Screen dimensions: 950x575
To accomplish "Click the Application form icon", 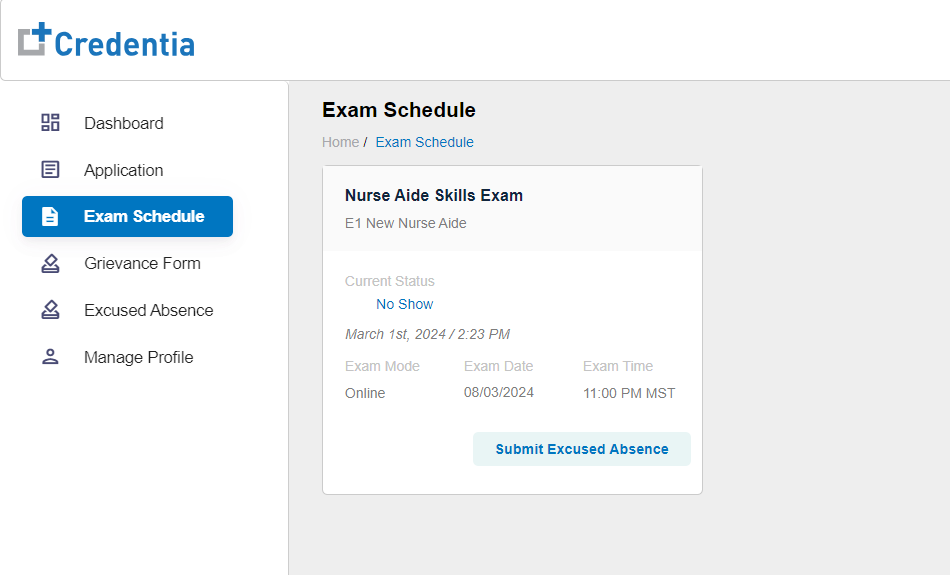I will point(50,170).
